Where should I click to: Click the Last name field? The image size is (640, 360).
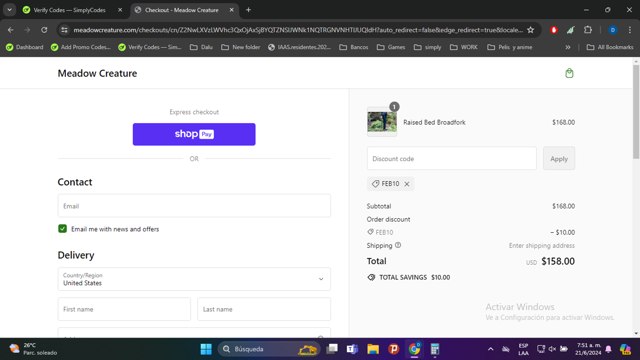coord(264,309)
